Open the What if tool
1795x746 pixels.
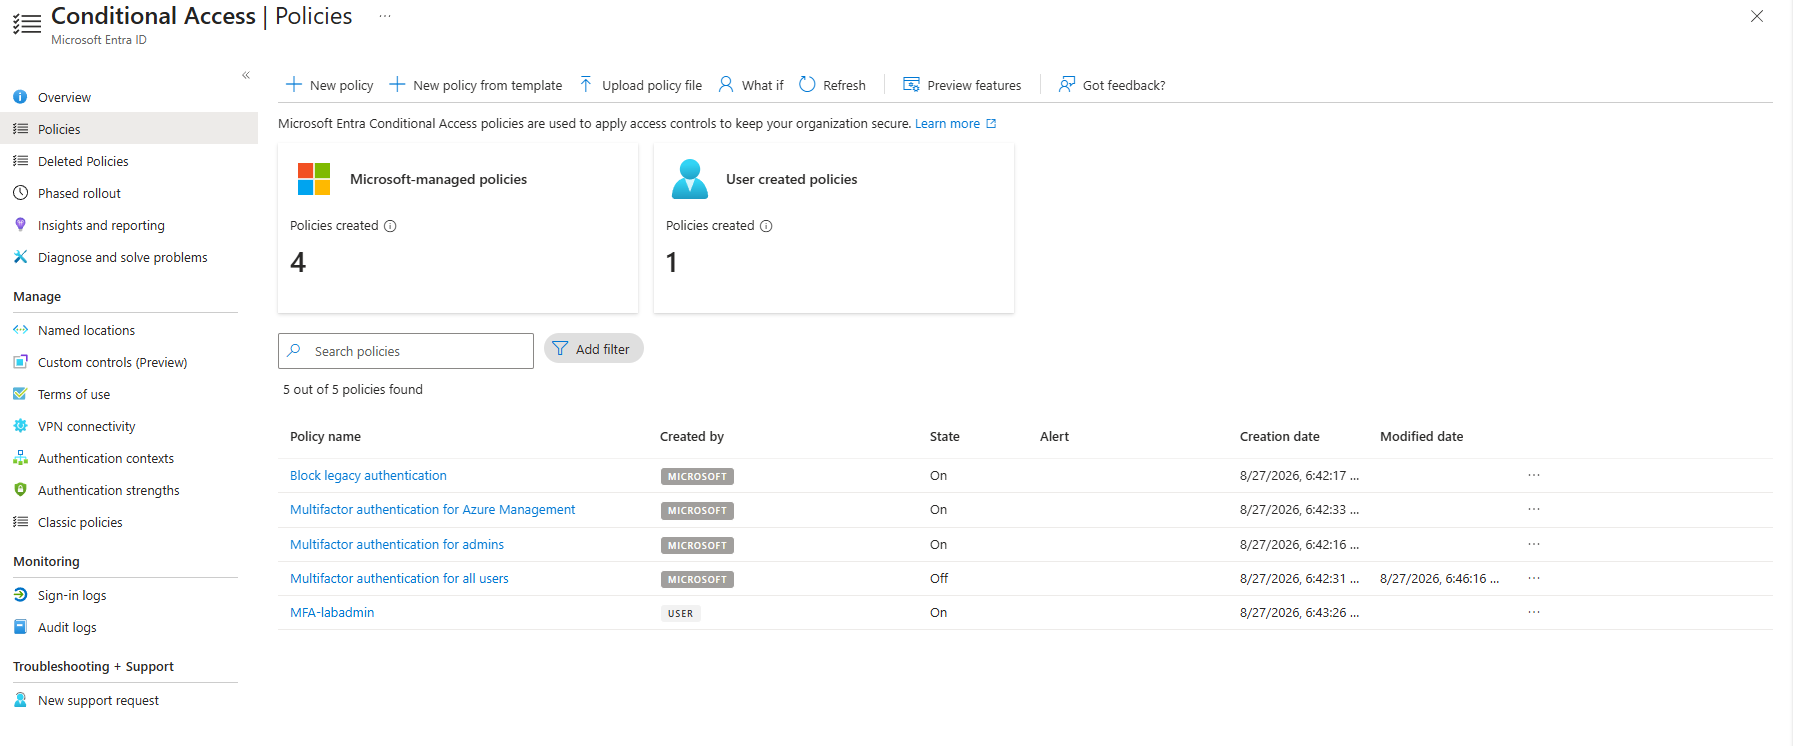(x=751, y=85)
